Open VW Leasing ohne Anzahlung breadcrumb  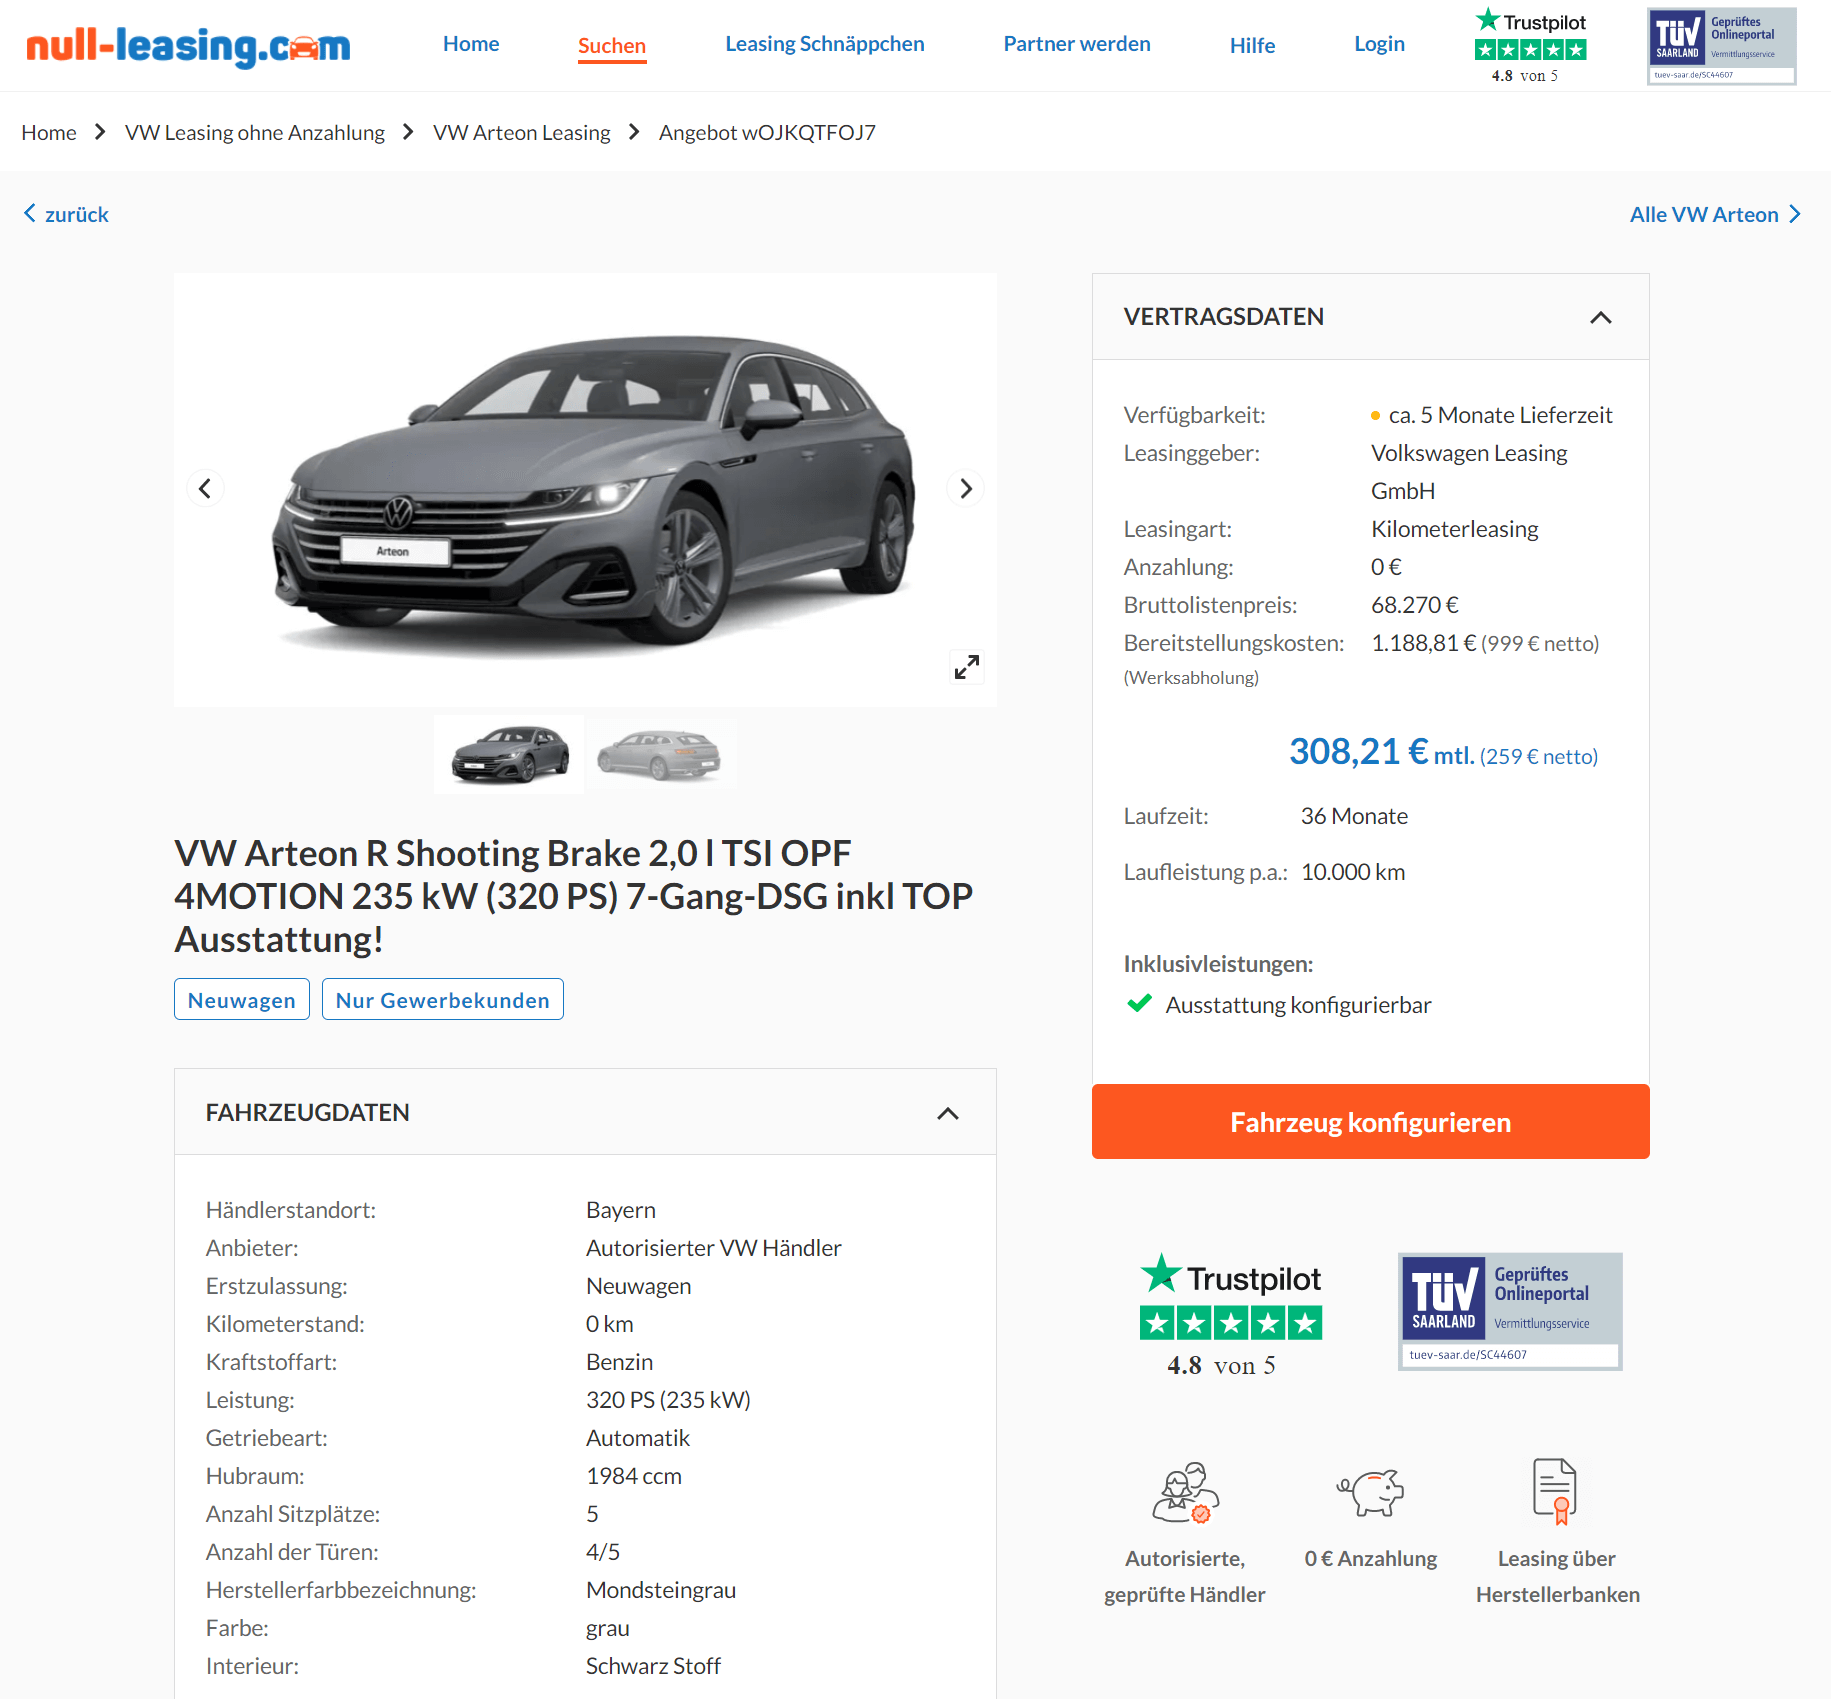coord(254,132)
